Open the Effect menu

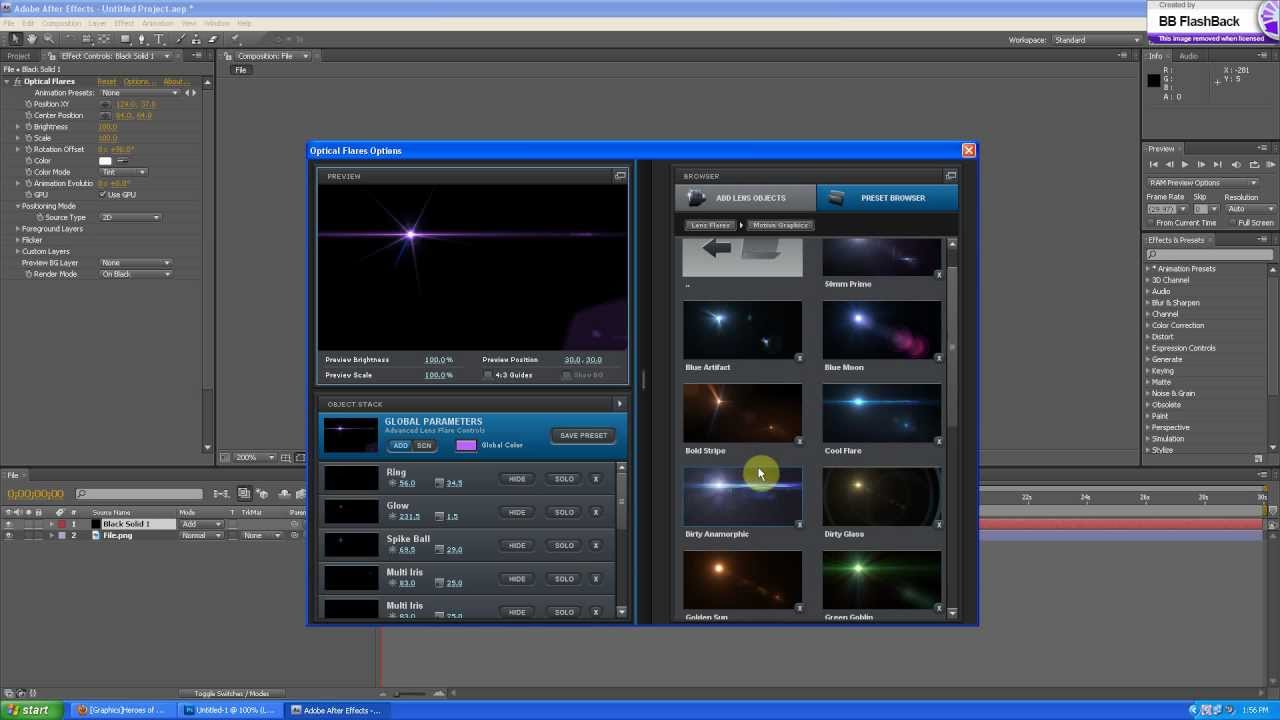pyautogui.click(x=124, y=23)
